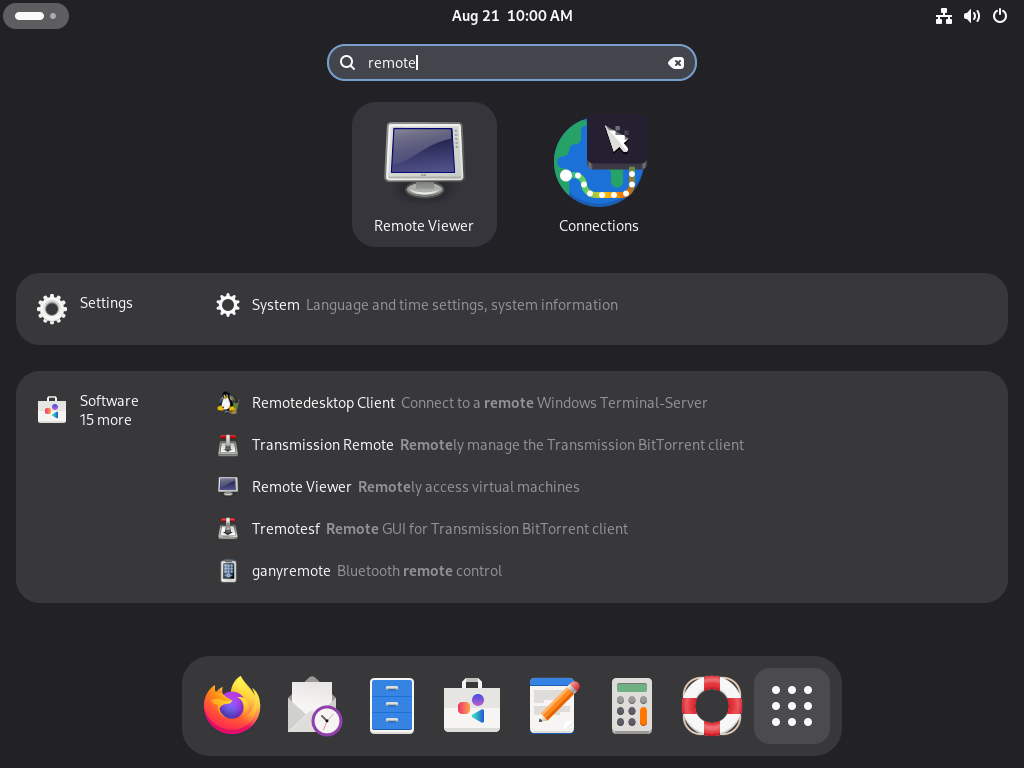
Task: Open the Text Editor dock icon
Action: (x=553, y=706)
